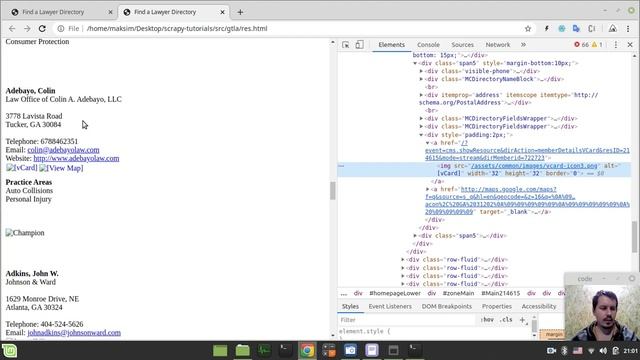Add new style rule plus button
The image size is (640, 360).
point(522,320)
